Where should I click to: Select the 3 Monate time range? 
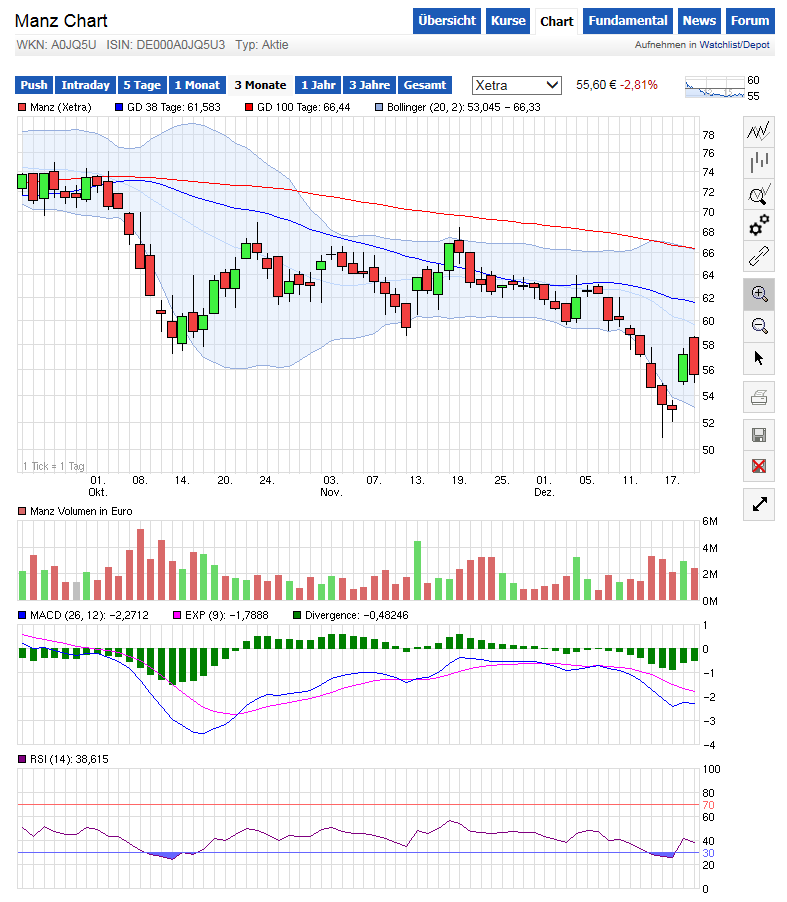click(260, 85)
